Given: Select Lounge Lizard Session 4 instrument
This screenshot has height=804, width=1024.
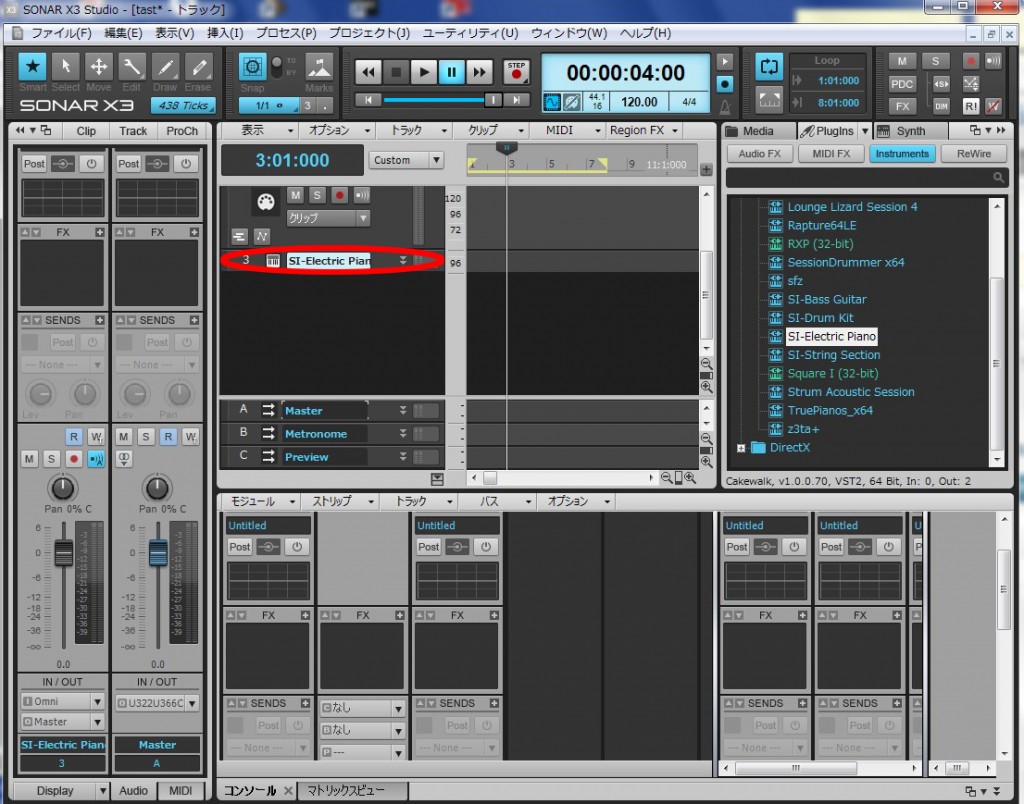Looking at the screenshot, I should tap(852, 207).
